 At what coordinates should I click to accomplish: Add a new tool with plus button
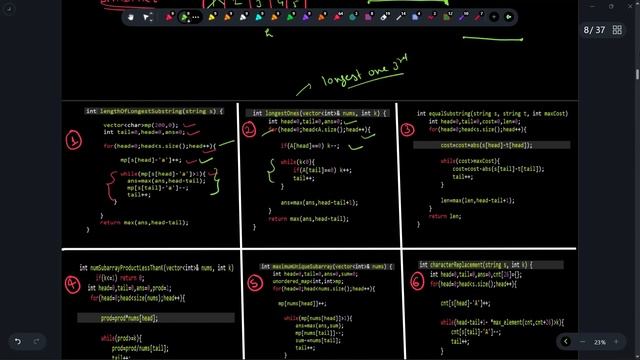pyautogui.click(x=494, y=17)
